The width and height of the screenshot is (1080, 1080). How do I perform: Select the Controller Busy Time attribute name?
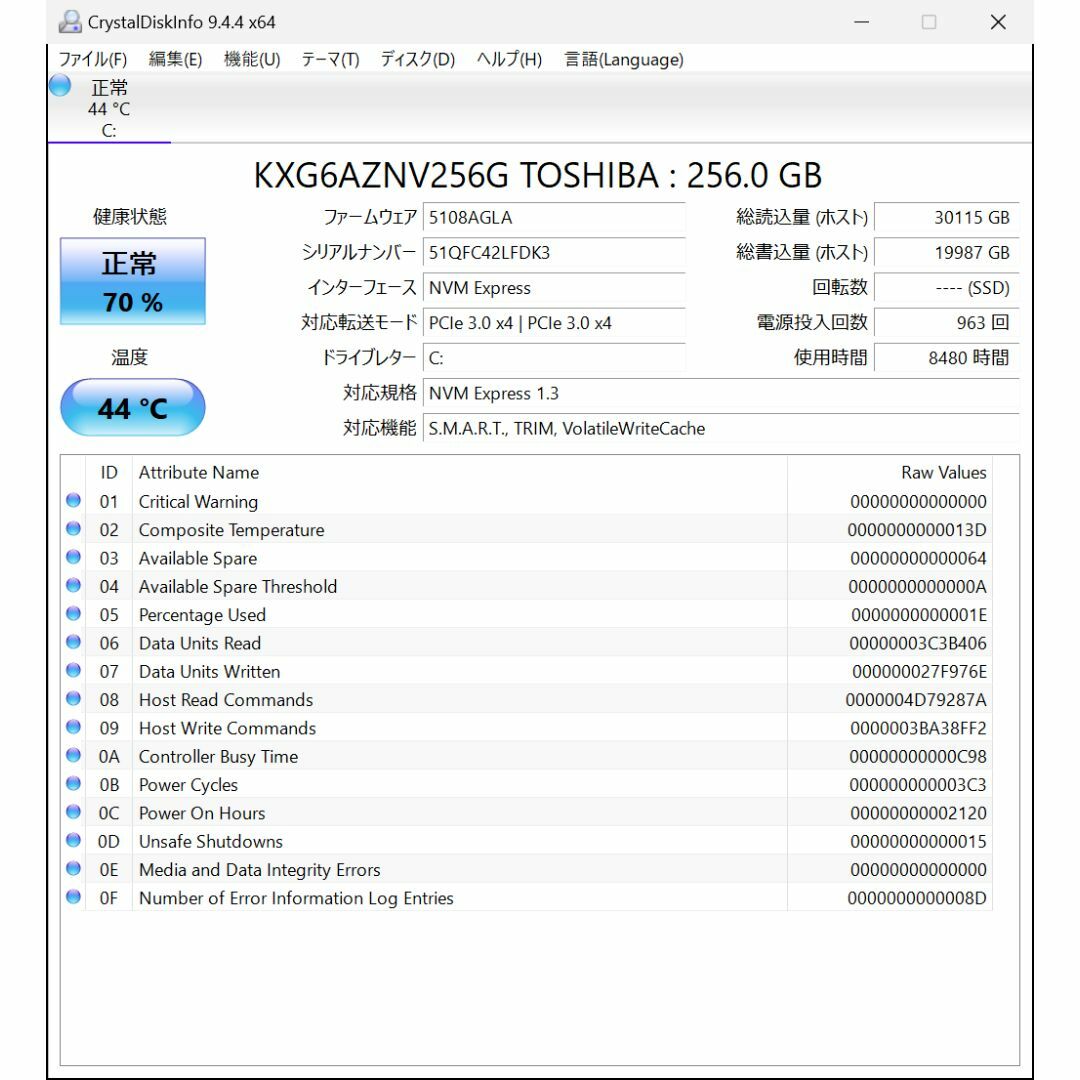pos(218,756)
